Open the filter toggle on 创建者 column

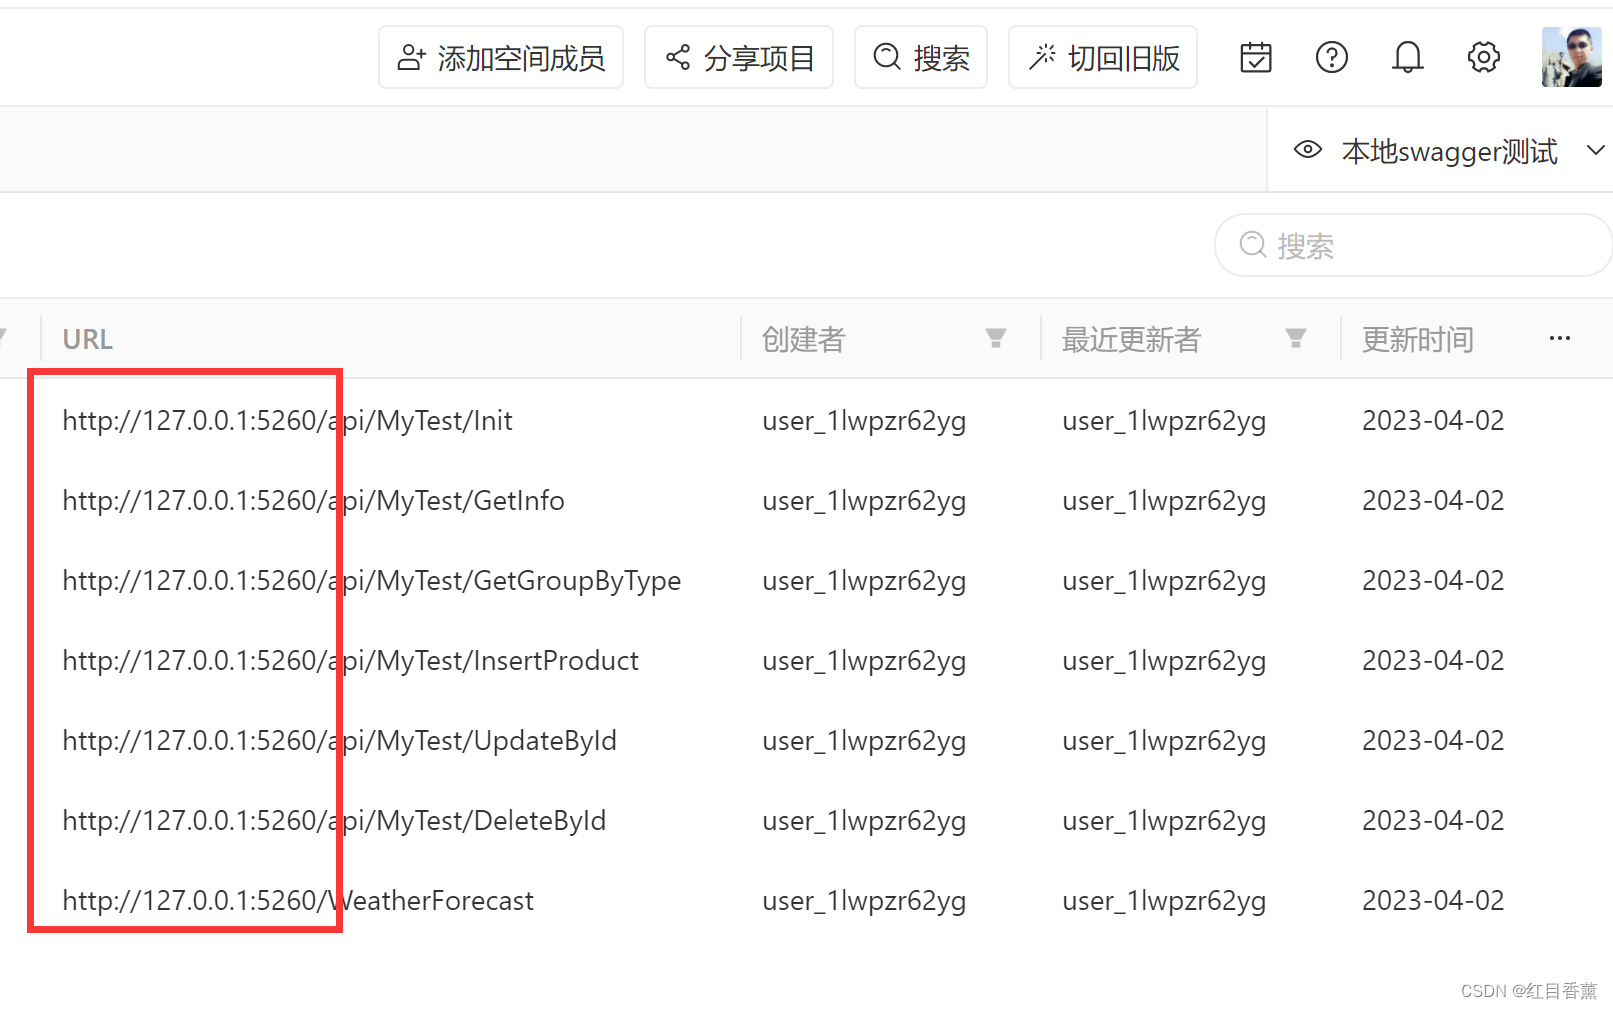(996, 339)
